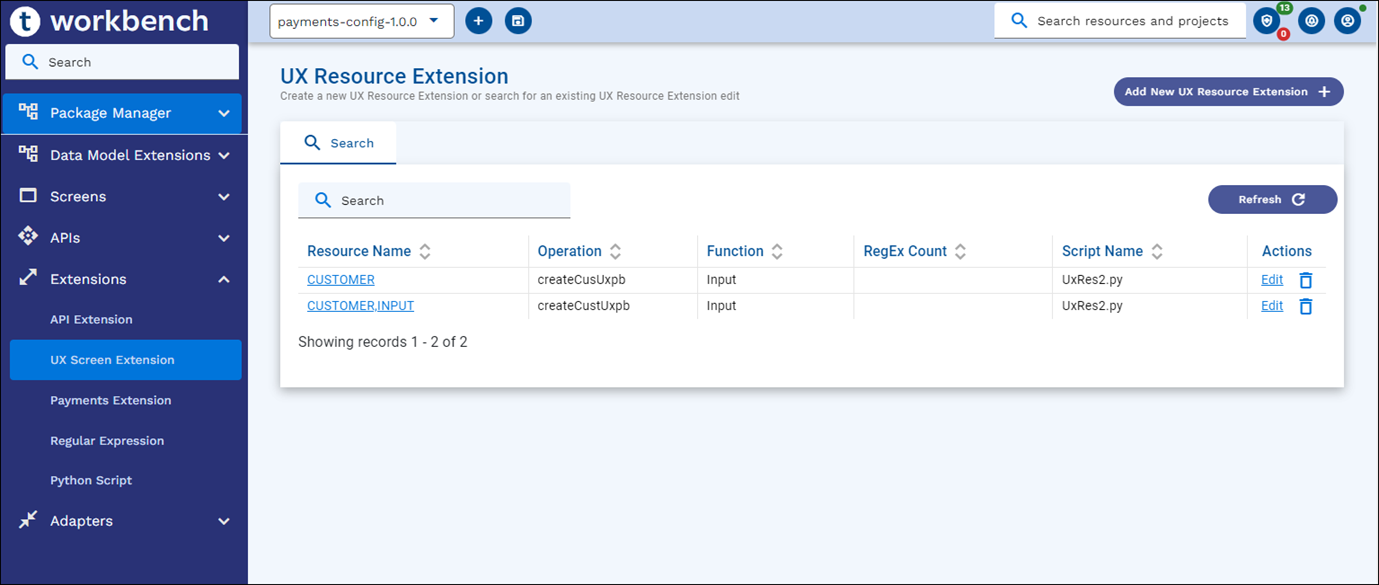Sort table by Script Name column arrows
The height and width of the screenshot is (585, 1379).
coord(1157,252)
